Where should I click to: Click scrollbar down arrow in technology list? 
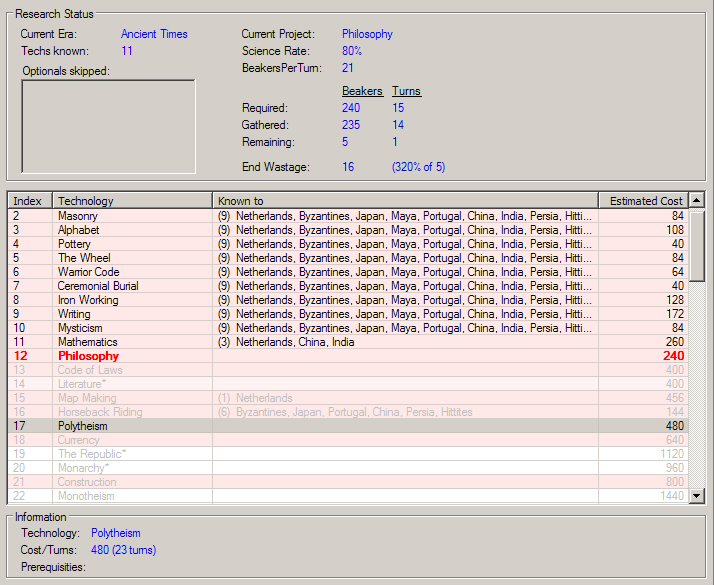[697, 495]
